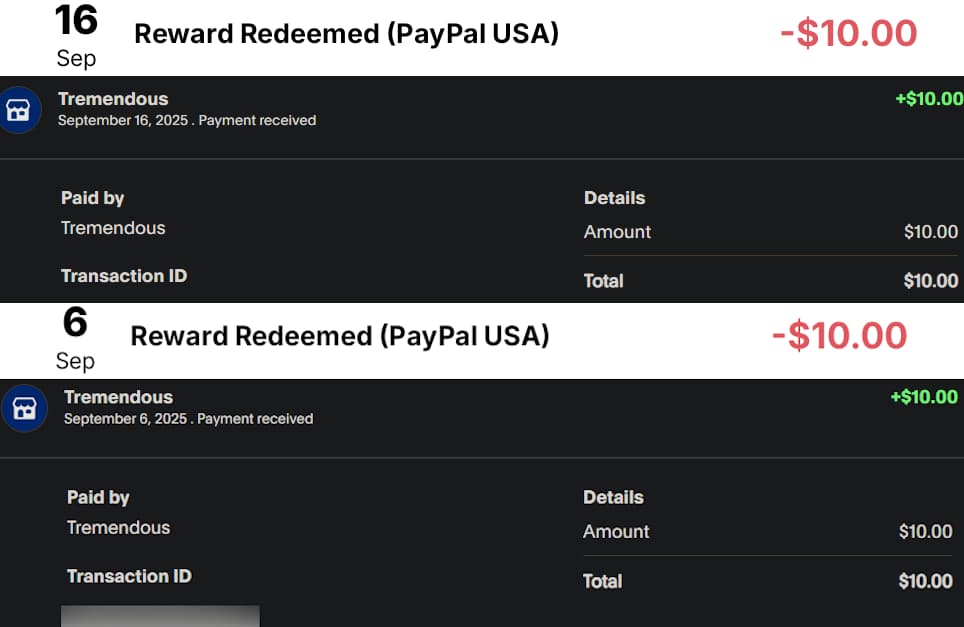Click the '16 Sep' date block
Screen dimensions: 964x627
[76, 35]
